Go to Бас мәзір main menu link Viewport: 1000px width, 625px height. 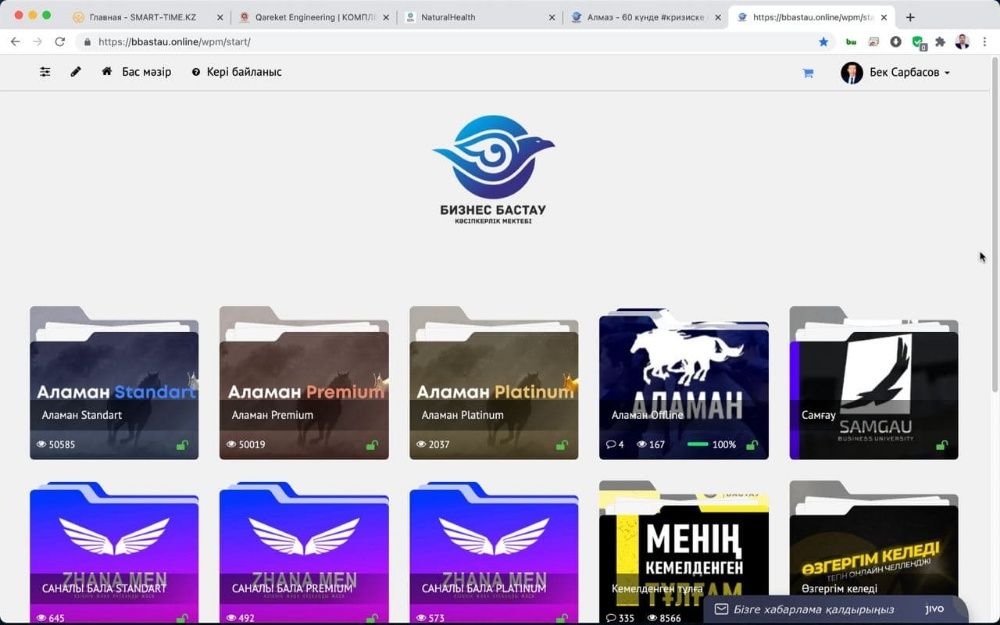147,72
